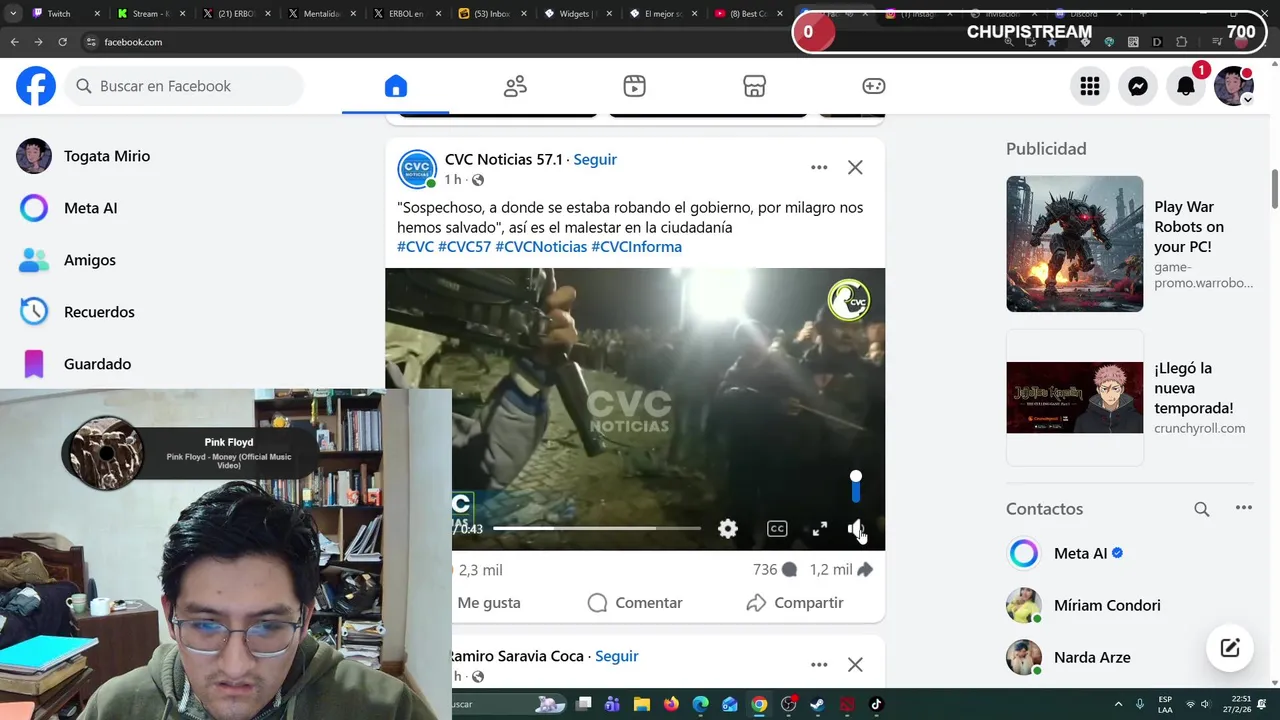Screen dimensions: 1280x720
Task: Open TikTok from the taskbar
Action: point(876,704)
